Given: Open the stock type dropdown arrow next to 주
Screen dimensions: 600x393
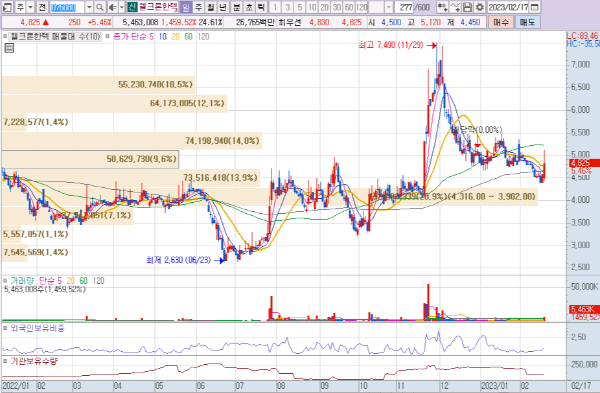Looking at the screenshot, I should click(31, 7).
